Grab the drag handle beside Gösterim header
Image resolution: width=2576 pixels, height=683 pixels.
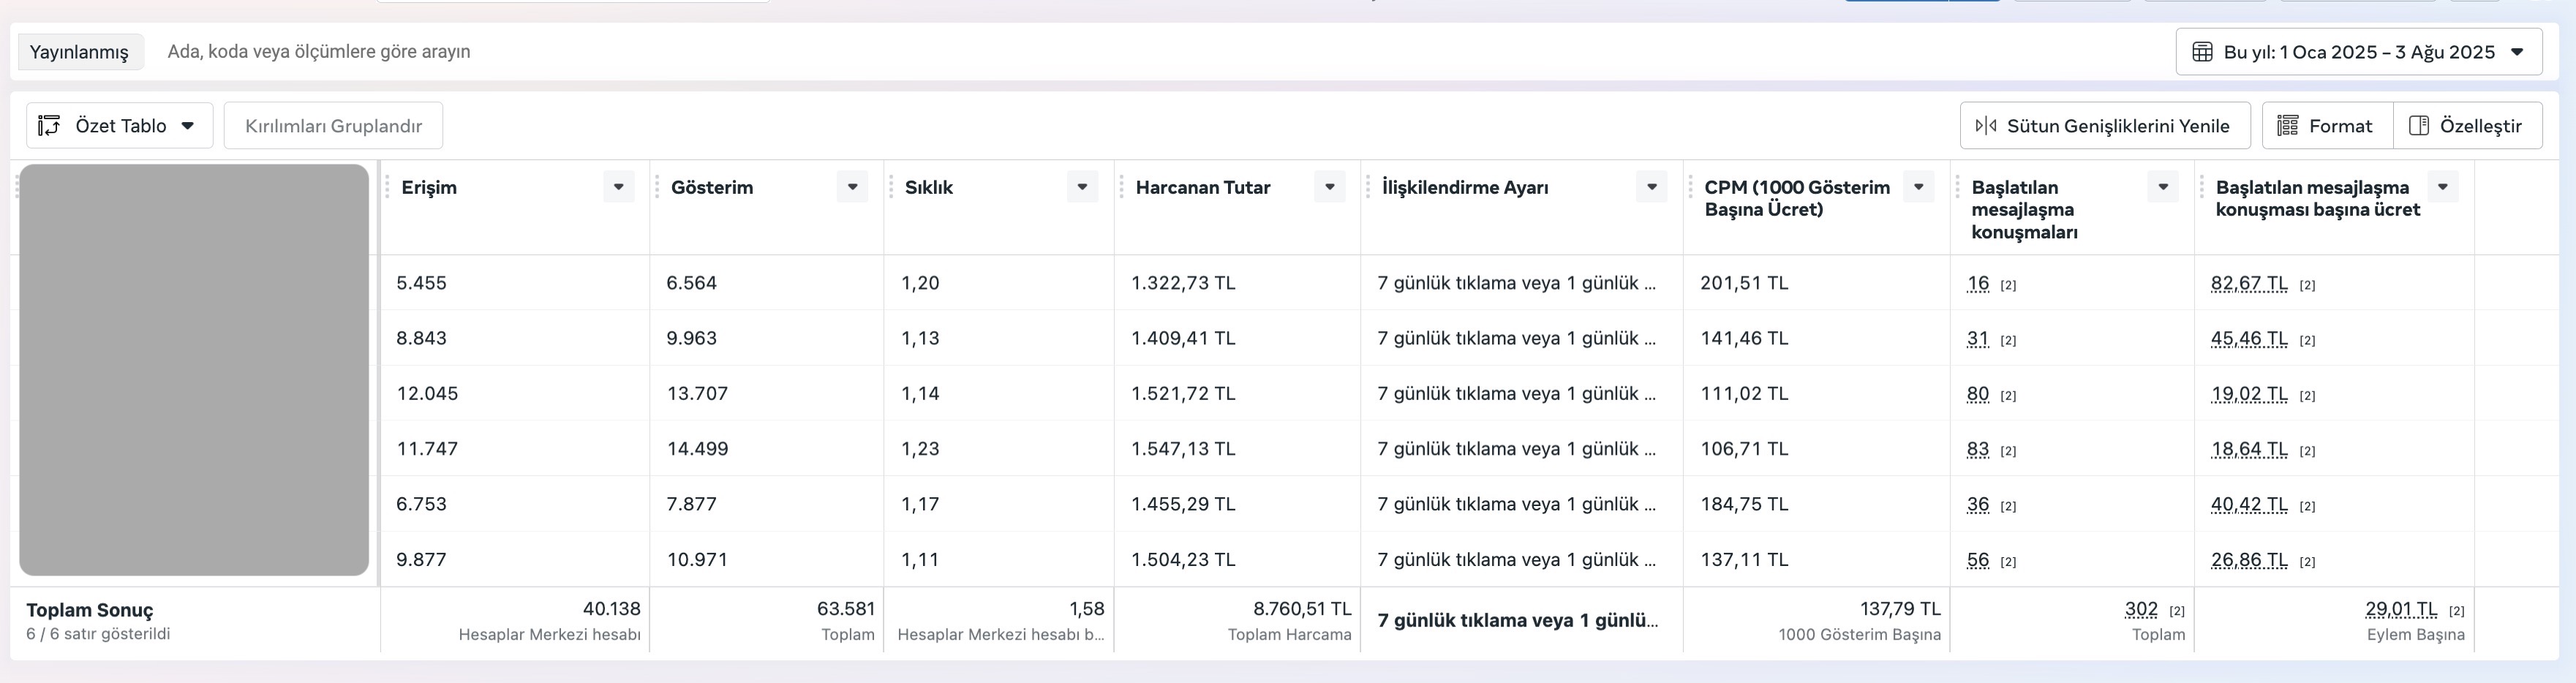(x=657, y=187)
